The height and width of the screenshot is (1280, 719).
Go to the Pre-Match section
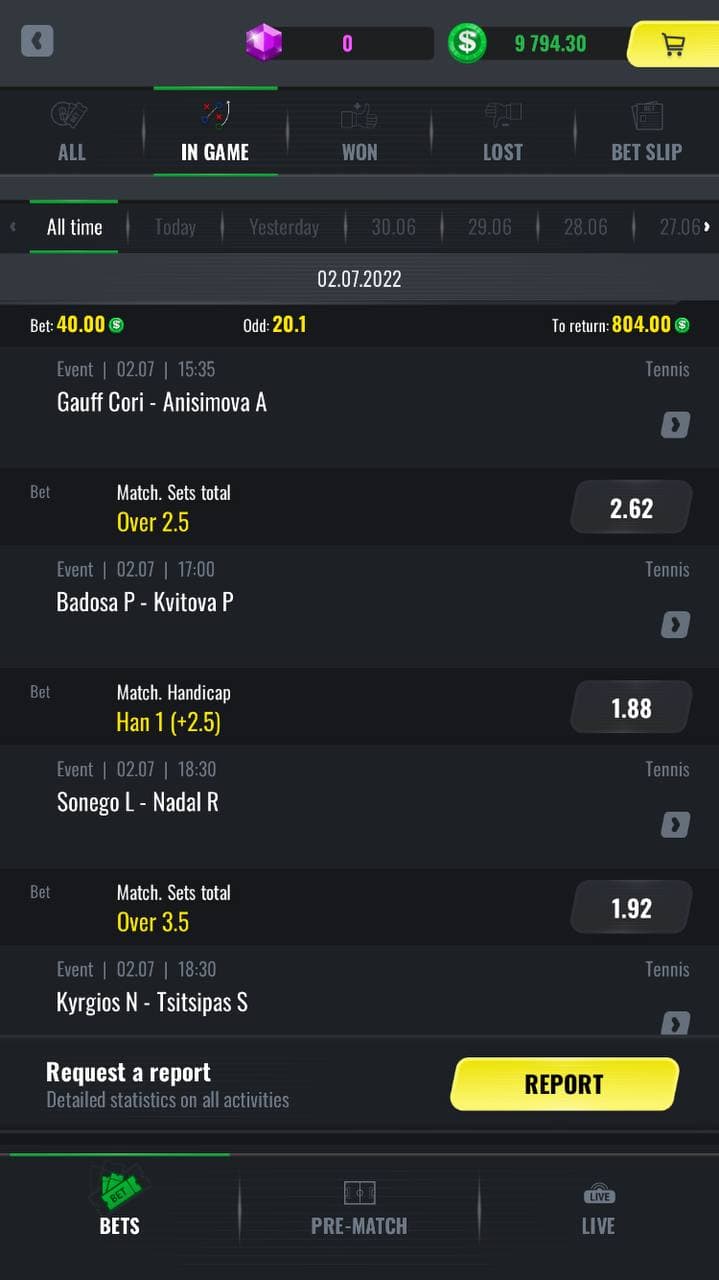(359, 1206)
